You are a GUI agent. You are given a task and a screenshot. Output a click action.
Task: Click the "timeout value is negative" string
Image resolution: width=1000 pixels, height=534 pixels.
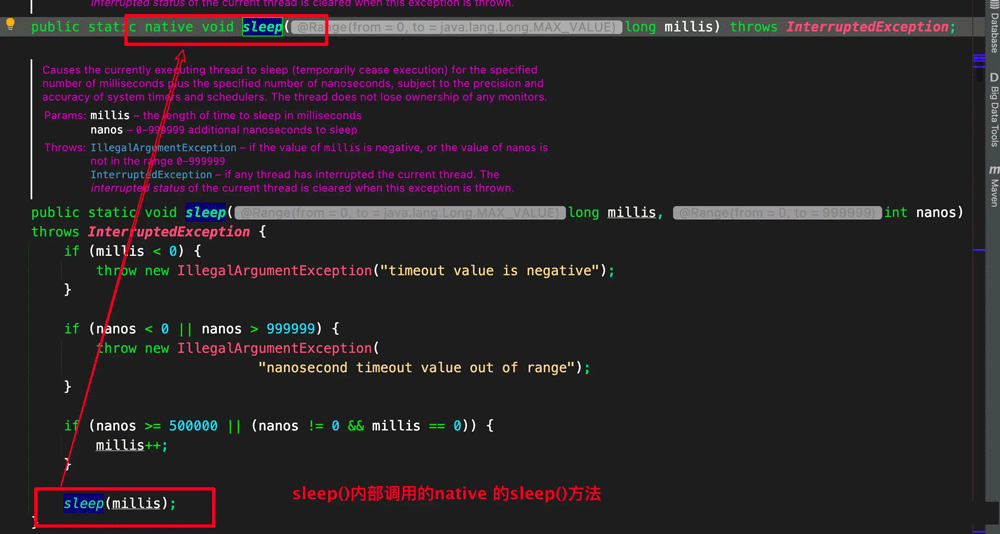pos(489,271)
